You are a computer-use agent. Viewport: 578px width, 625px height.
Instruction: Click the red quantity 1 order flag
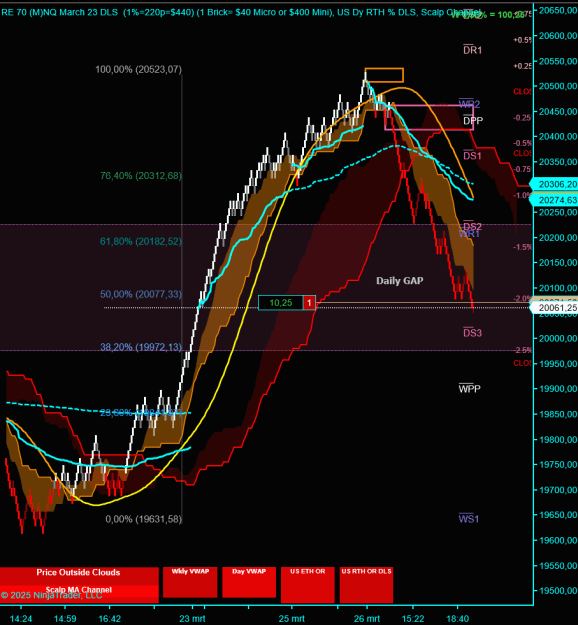pos(309,303)
